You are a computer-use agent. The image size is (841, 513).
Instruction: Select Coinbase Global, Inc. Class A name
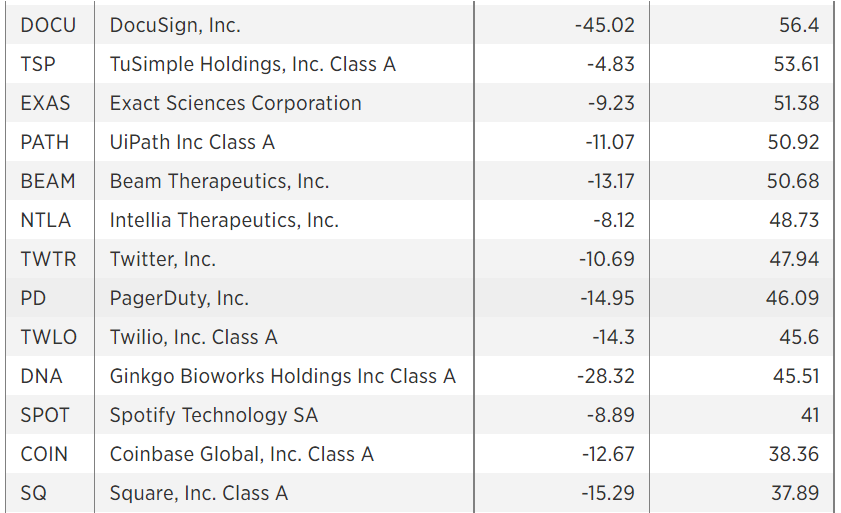pyautogui.click(x=241, y=455)
